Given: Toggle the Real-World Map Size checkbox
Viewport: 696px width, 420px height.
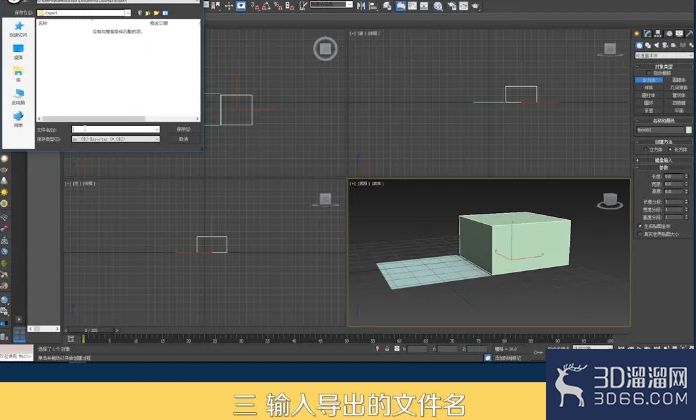Looking at the screenshot, I should (x=640, y=234).
